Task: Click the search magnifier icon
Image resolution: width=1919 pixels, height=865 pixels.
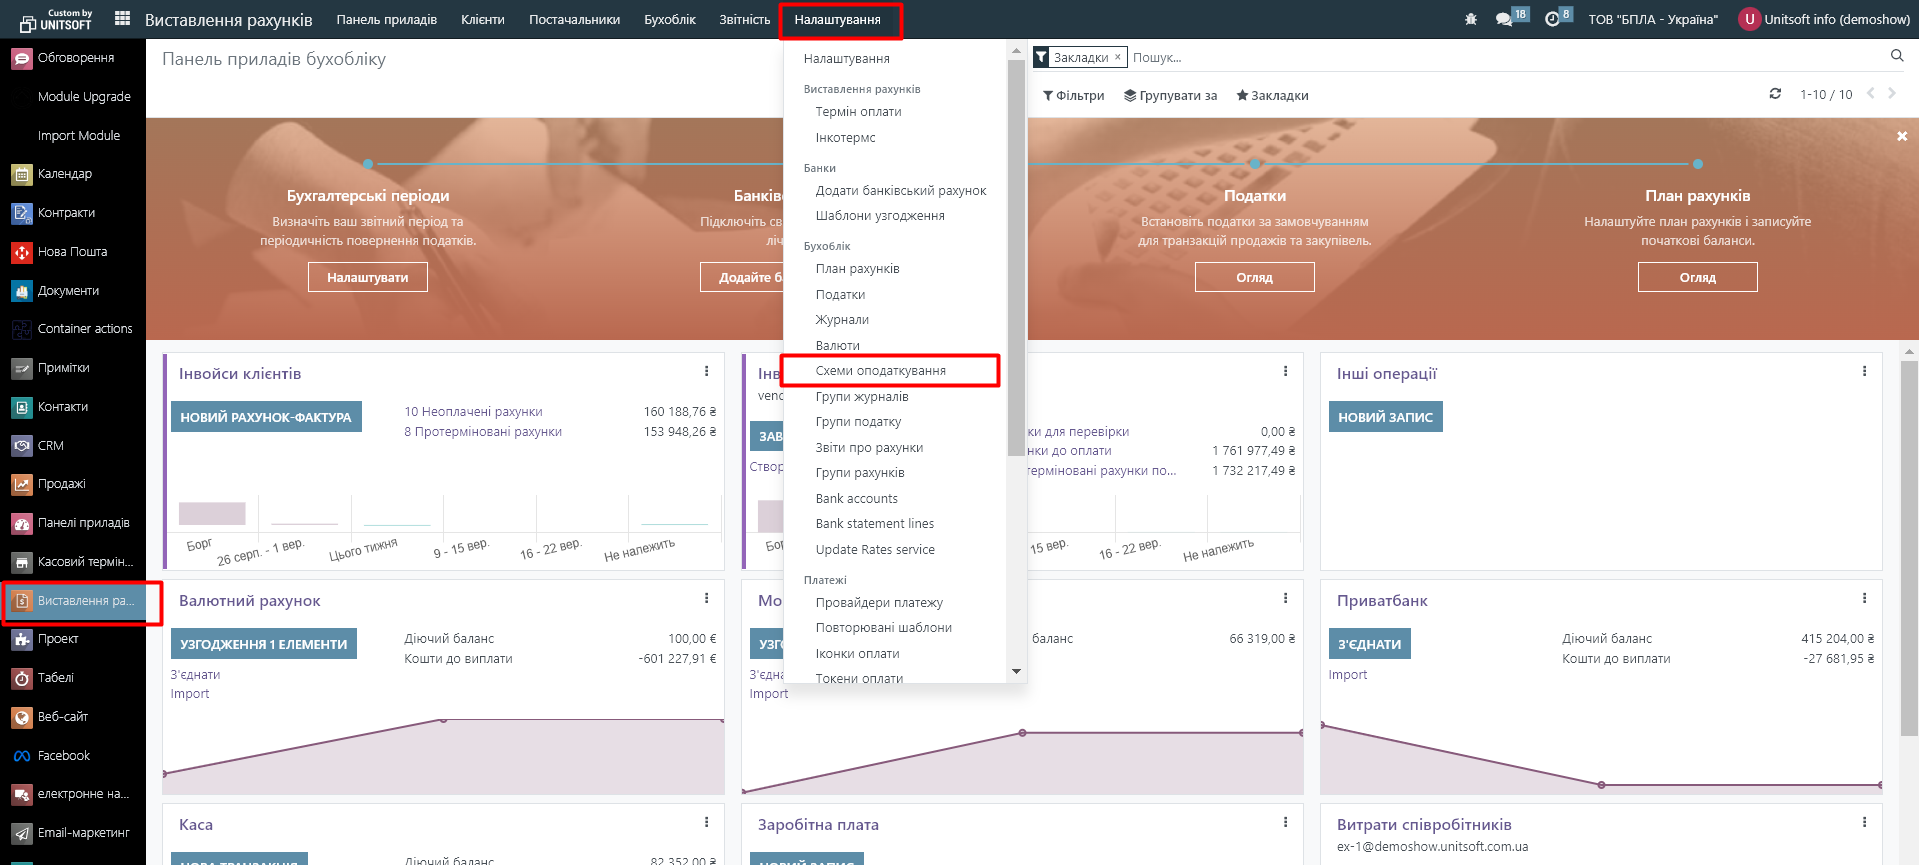Action: point(1896,56)
